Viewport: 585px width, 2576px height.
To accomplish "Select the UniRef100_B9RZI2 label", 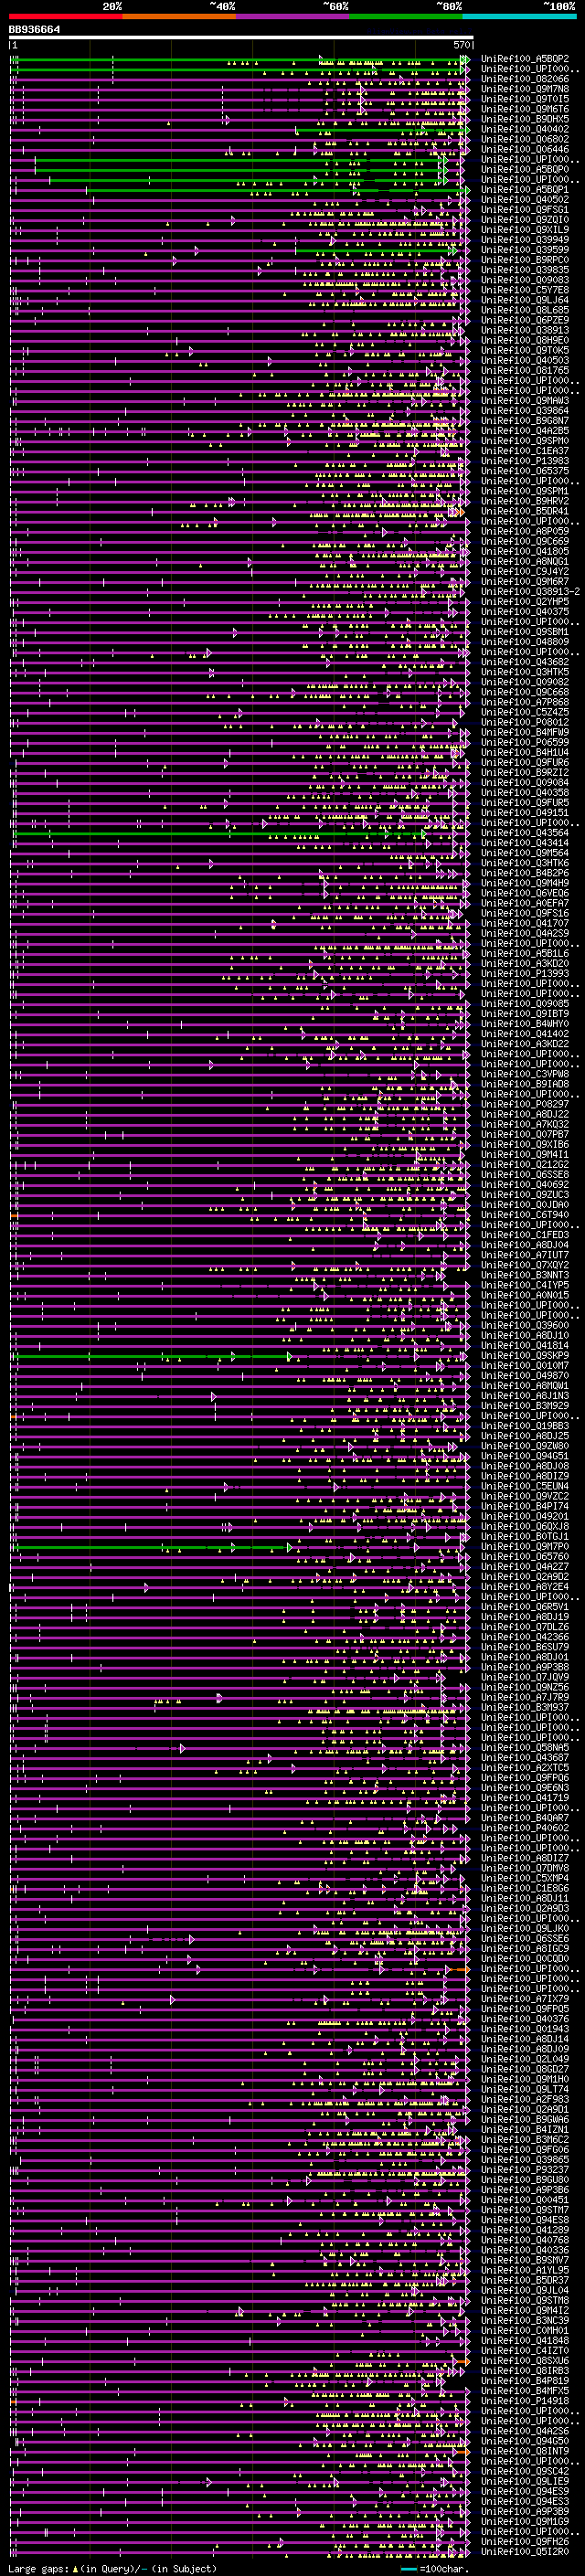I will pos(525,772).
